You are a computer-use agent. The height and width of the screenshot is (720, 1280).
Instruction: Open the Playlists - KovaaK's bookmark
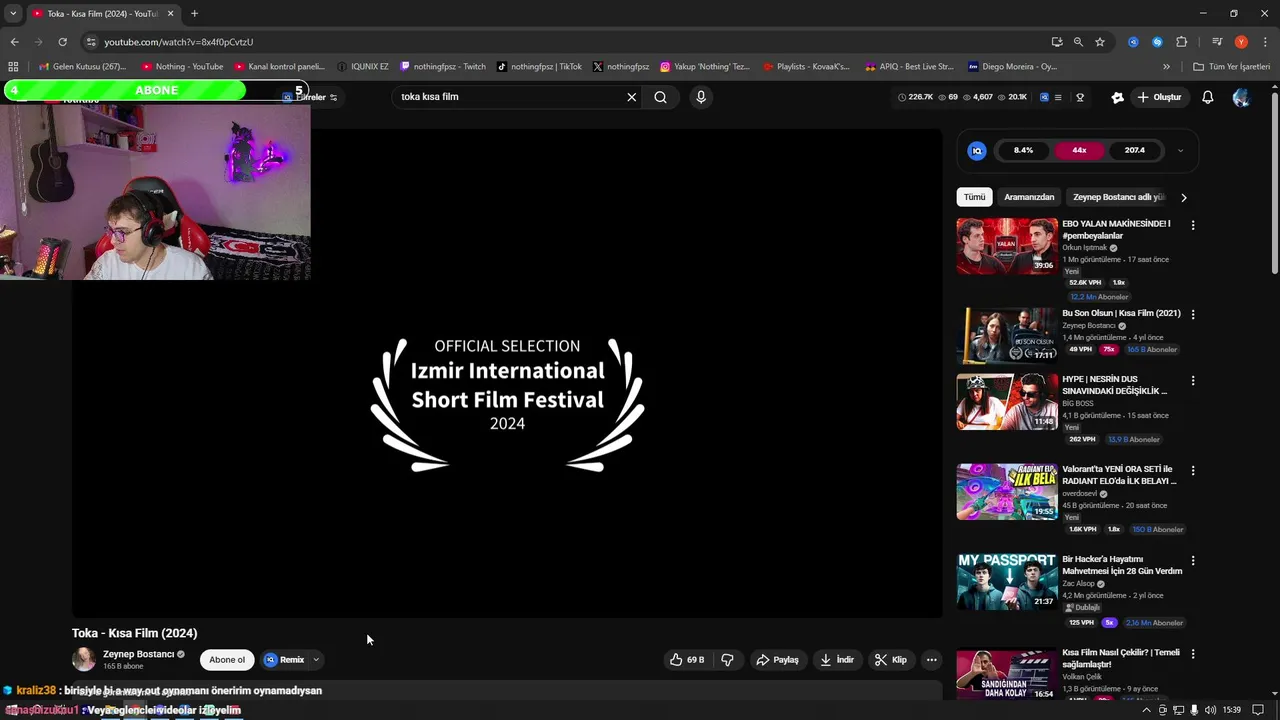coord(806,67)
